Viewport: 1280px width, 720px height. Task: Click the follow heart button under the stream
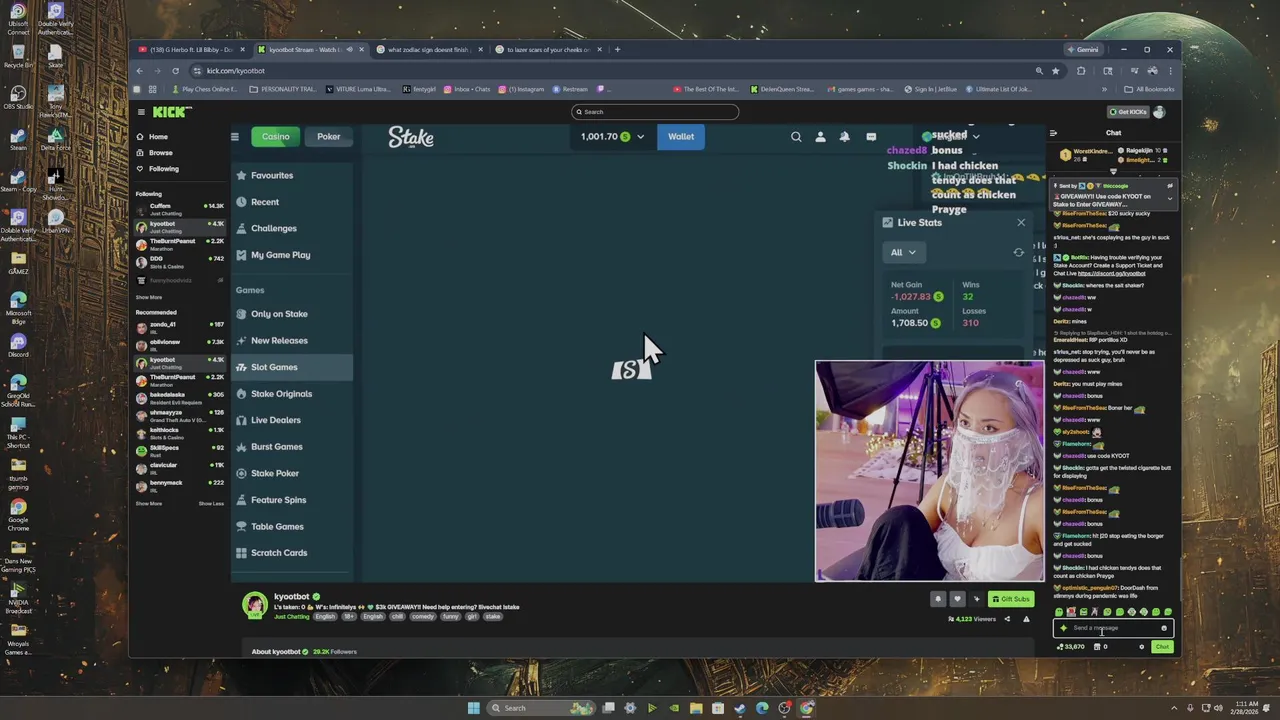point(957,599)
